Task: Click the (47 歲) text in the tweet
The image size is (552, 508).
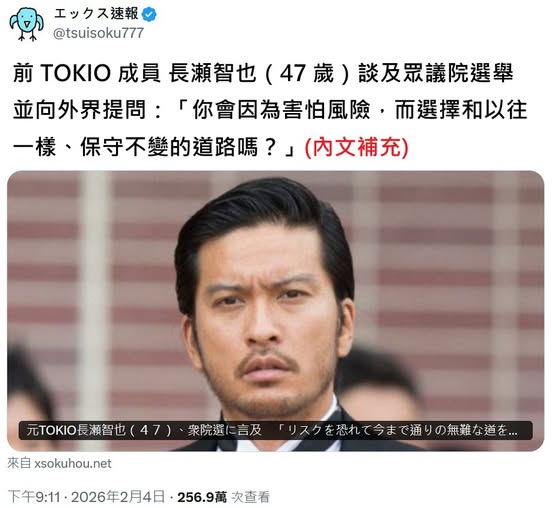Action: pyautogui.click(x=306, y=73)
